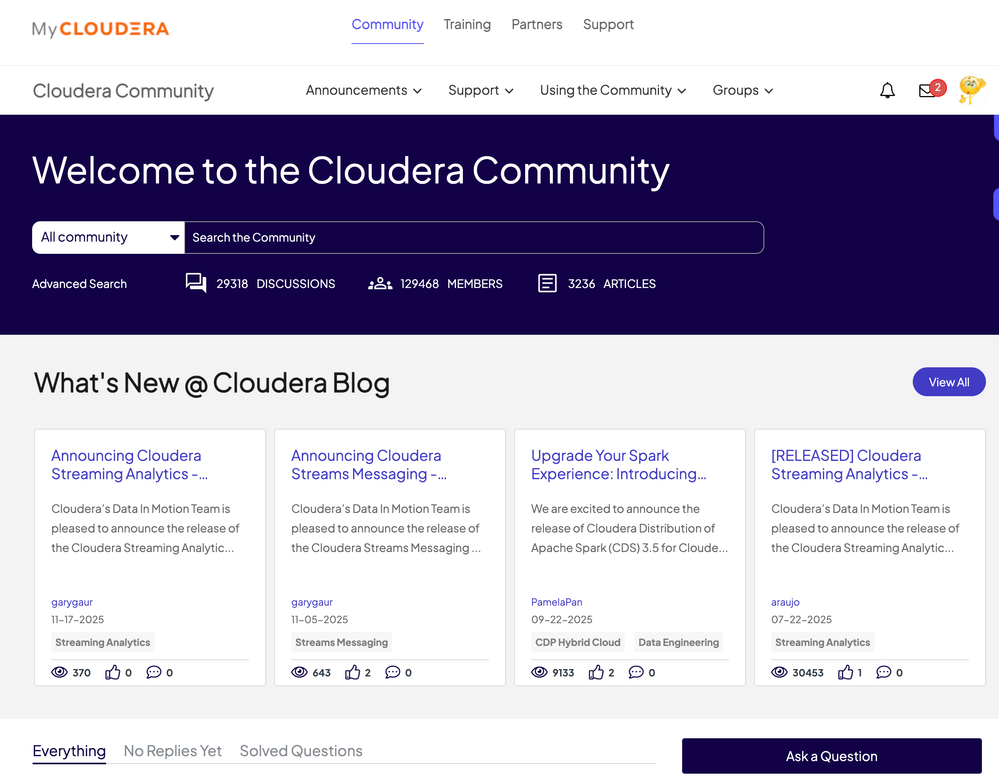Go to the Community top tab
This screenshot has width=999, height=781.
[387, 24]
